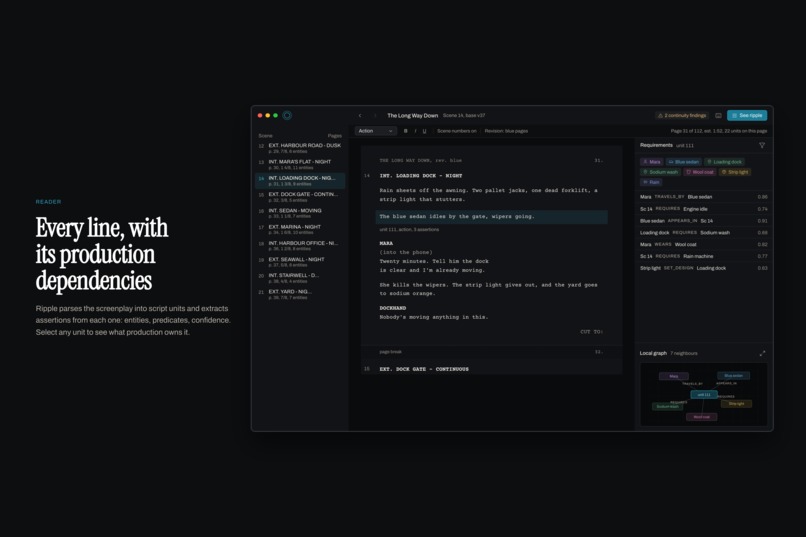Click the Wool coat node in Local graph

point(702,417)
